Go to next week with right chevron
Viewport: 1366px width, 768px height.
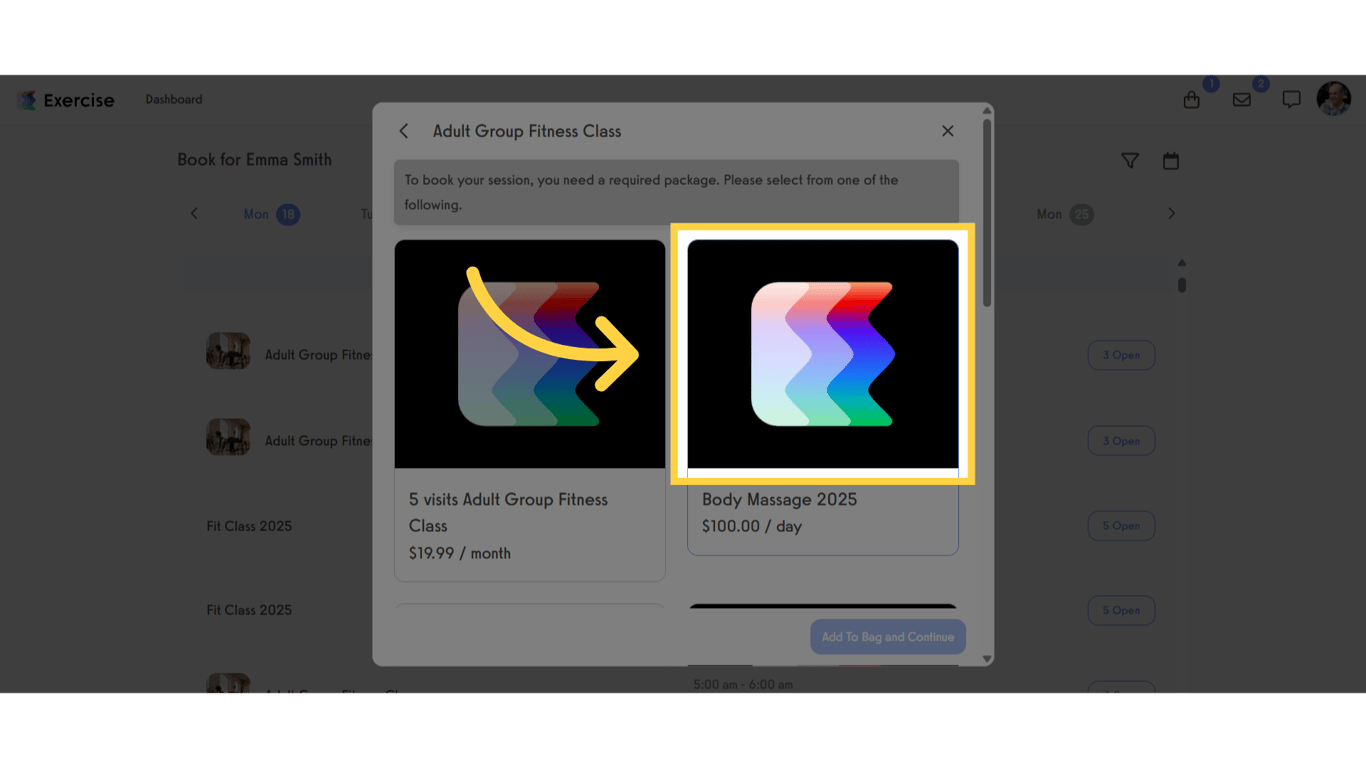pyautogui.click(x=1172, y=213)
